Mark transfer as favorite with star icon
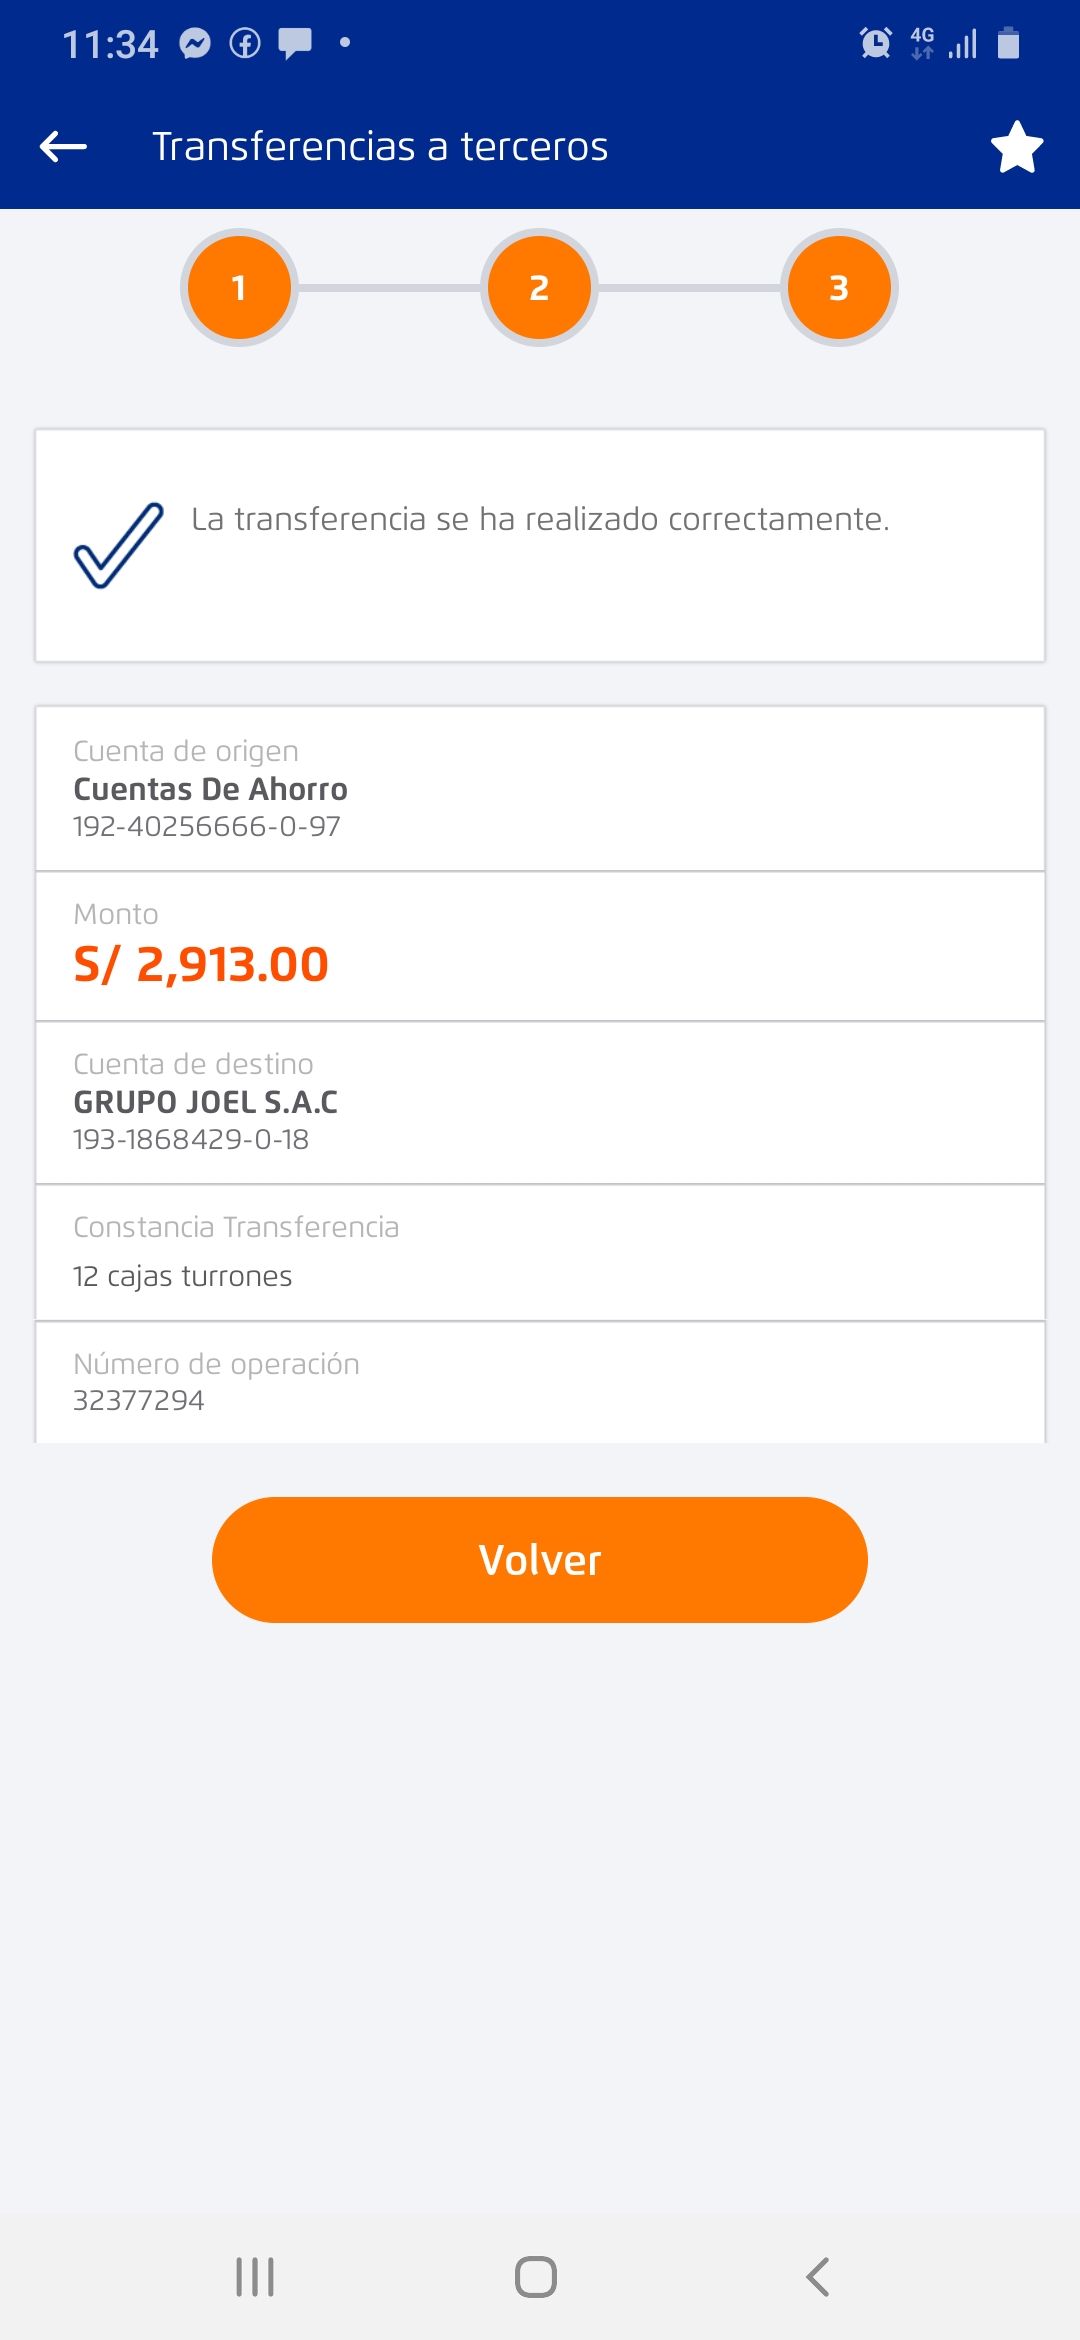This screenshot has width=1080, height=2340. (x=1016, y=147)
